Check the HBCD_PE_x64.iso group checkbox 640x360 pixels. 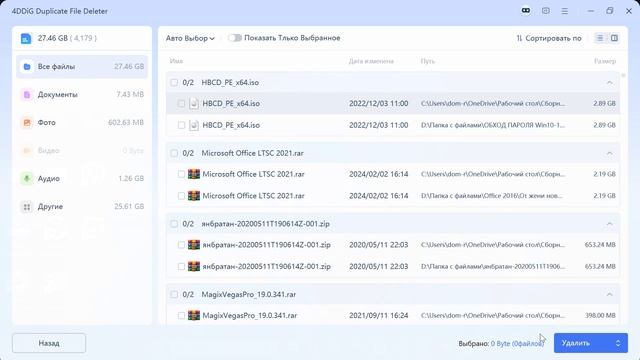point(174,82)
